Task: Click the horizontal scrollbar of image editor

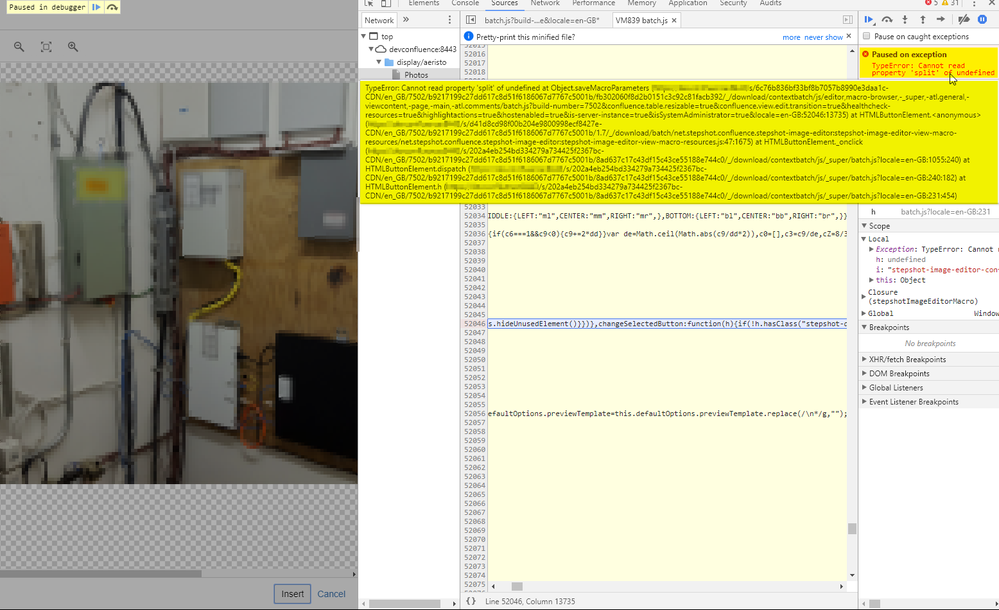Action: point(101,574)
